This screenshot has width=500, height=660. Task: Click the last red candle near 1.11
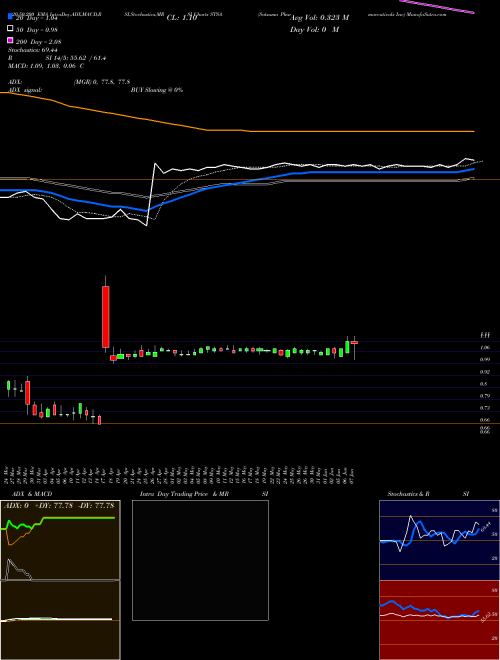coord(354,343)
